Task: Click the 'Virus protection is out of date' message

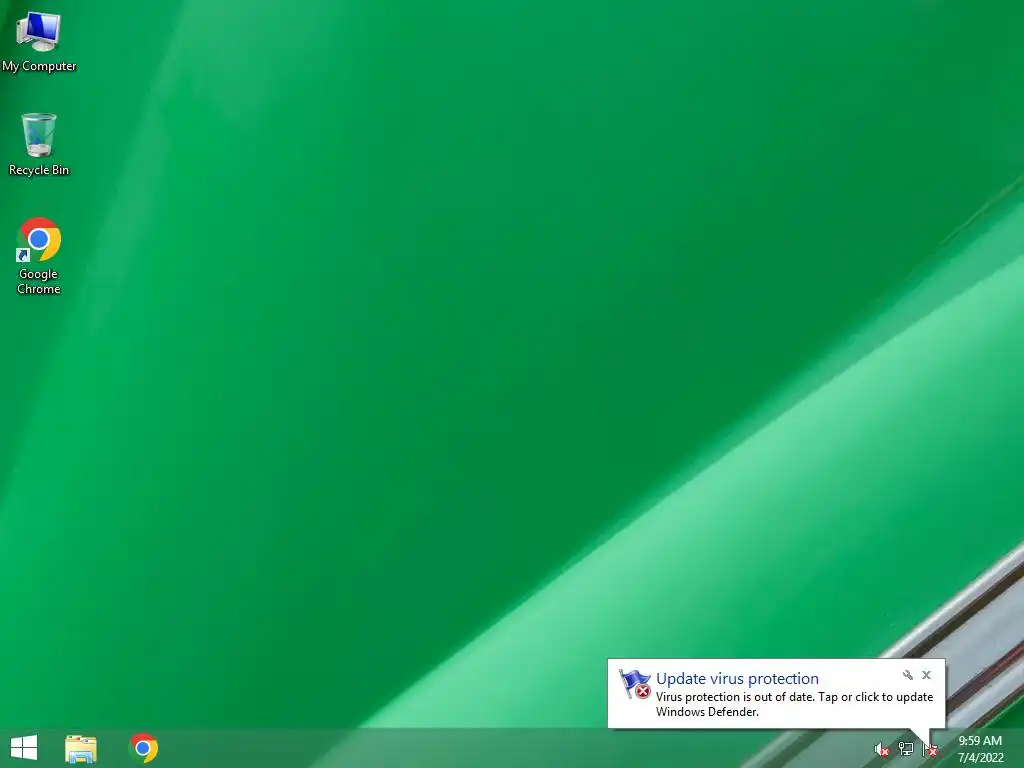Action: pyautogui.click(x=794, y=704)
